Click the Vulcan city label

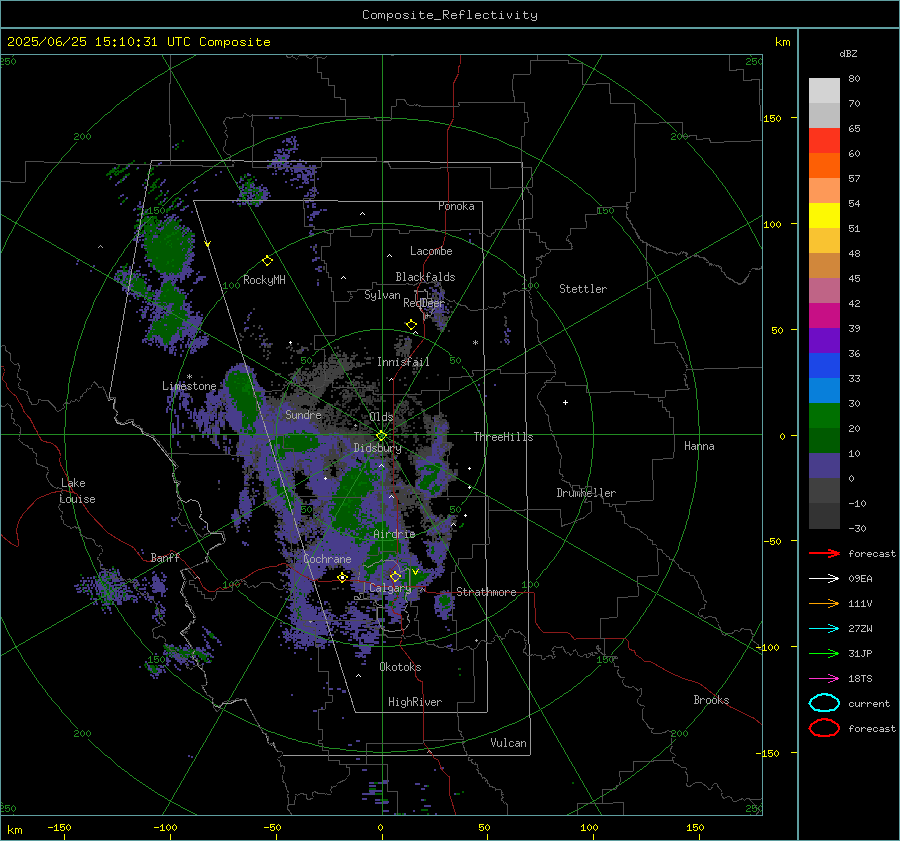(x=508, y=743)
